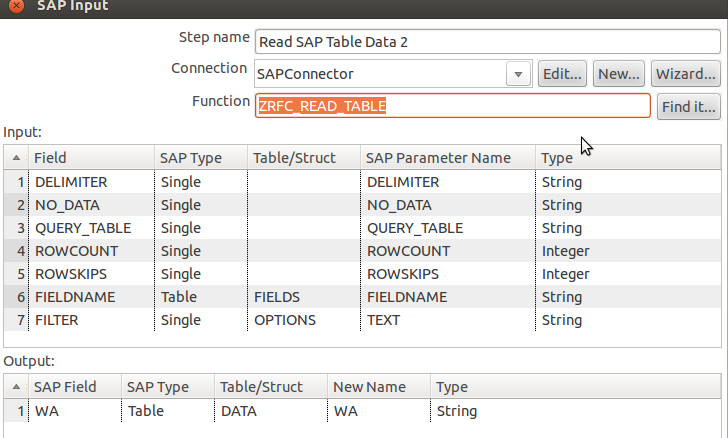Click the Edit... connection button
Image resolution: width=728 pixels, height=438 pixels.
tap(562, 74)
